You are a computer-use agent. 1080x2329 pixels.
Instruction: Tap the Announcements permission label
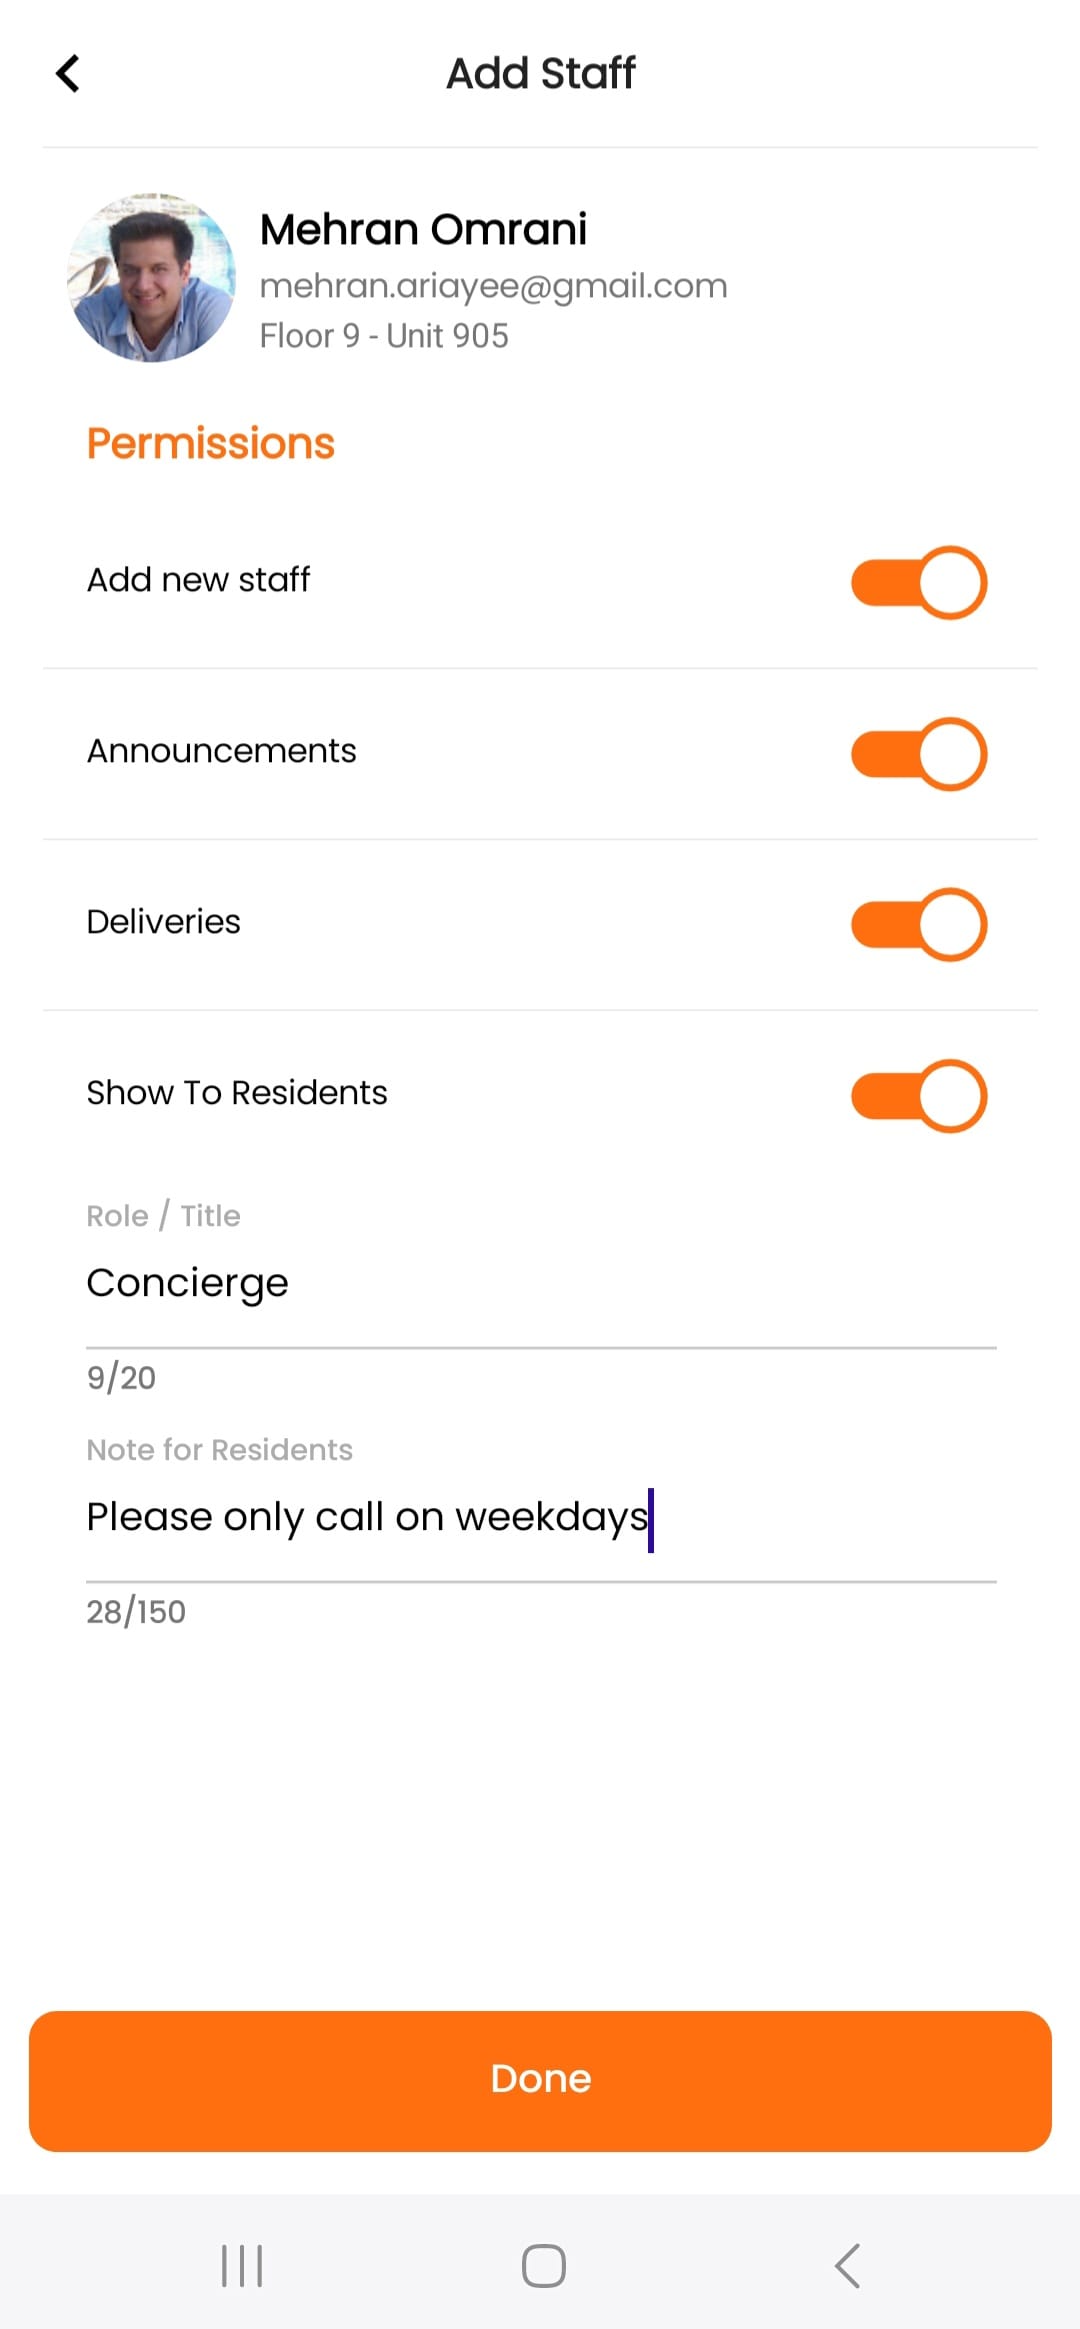pos(221,751)
